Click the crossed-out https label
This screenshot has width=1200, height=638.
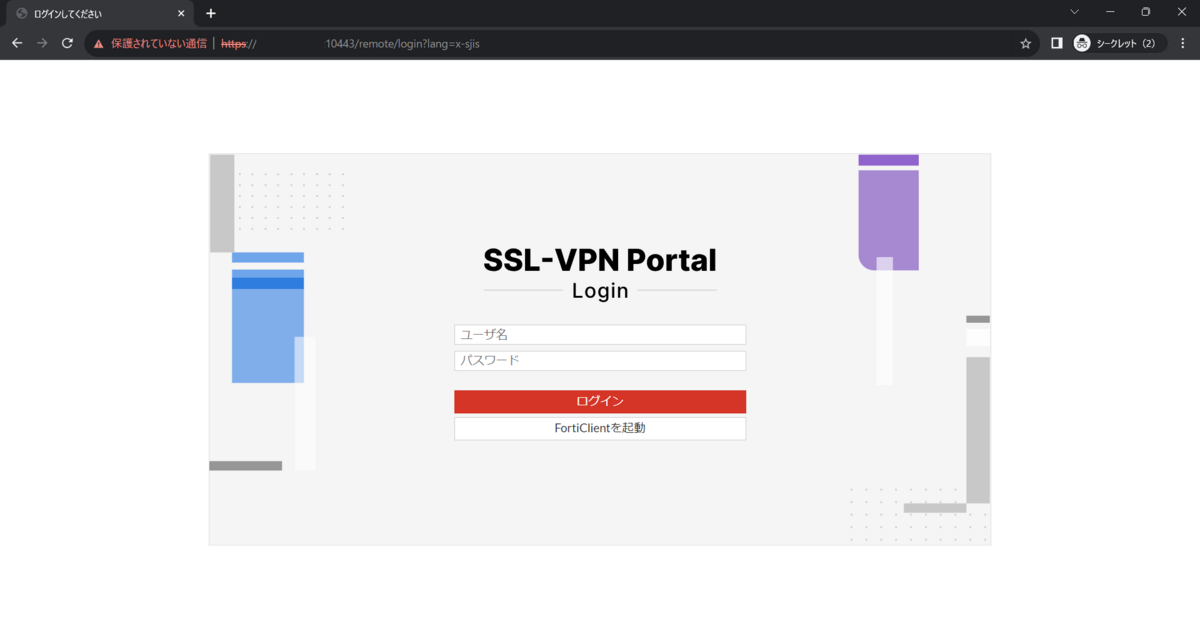231,43
